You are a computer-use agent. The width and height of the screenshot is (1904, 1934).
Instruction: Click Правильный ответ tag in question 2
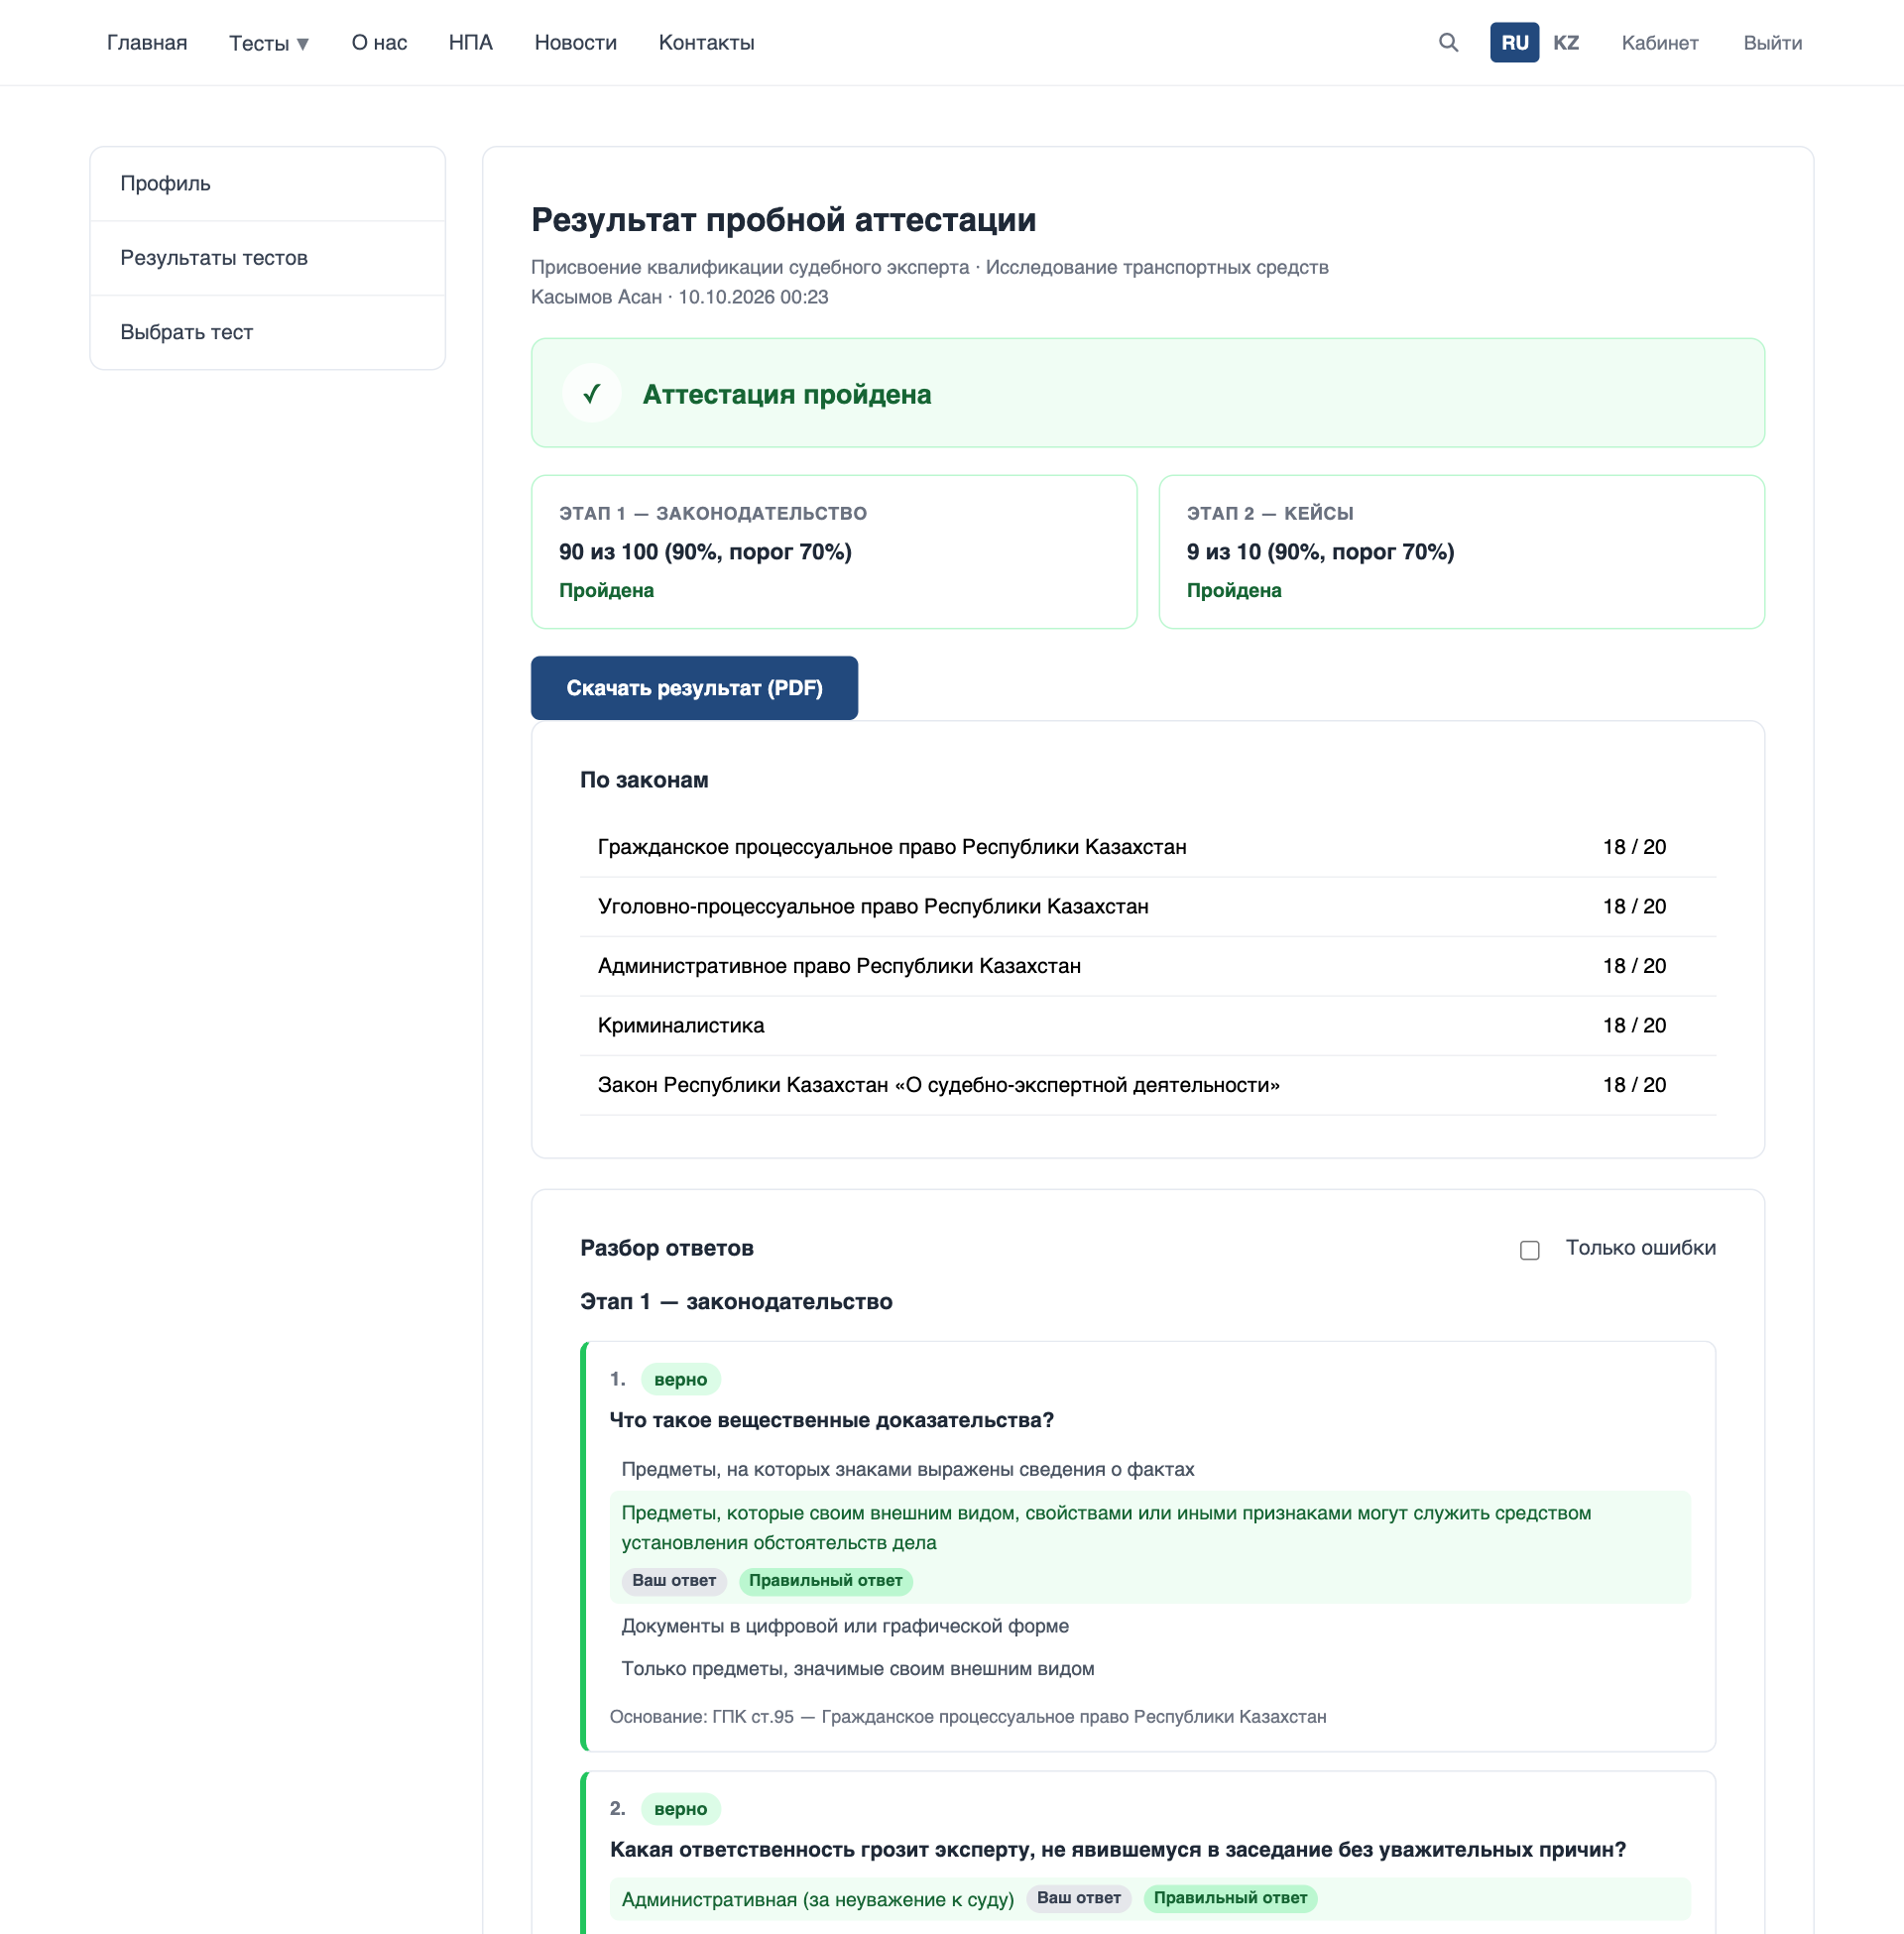tap(1230, 1899)
